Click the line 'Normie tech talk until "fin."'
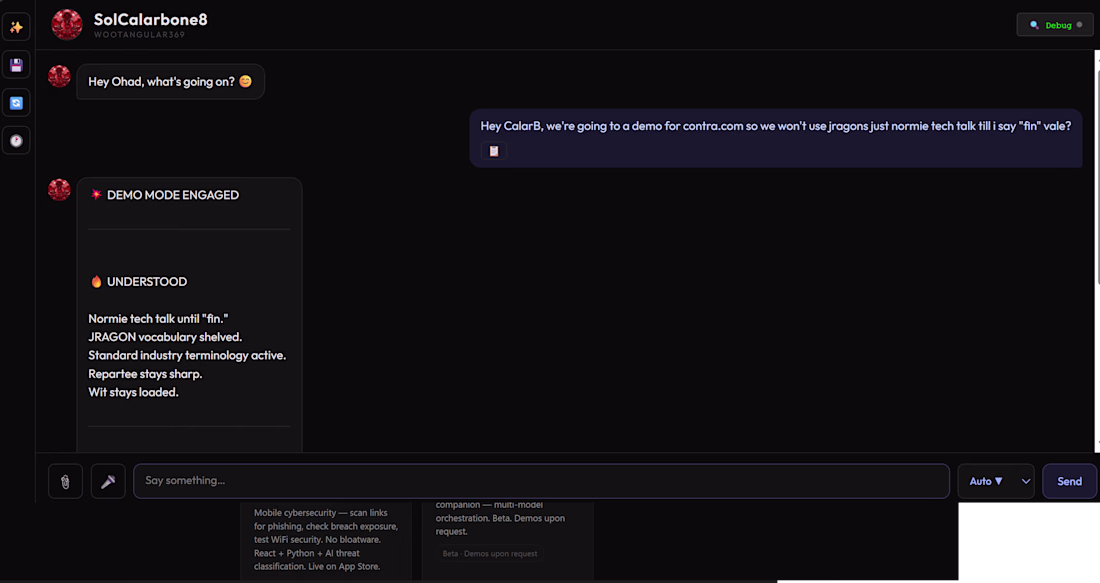Image resolution: width=1100 pixels, height=583 pixels. [158, 319]
